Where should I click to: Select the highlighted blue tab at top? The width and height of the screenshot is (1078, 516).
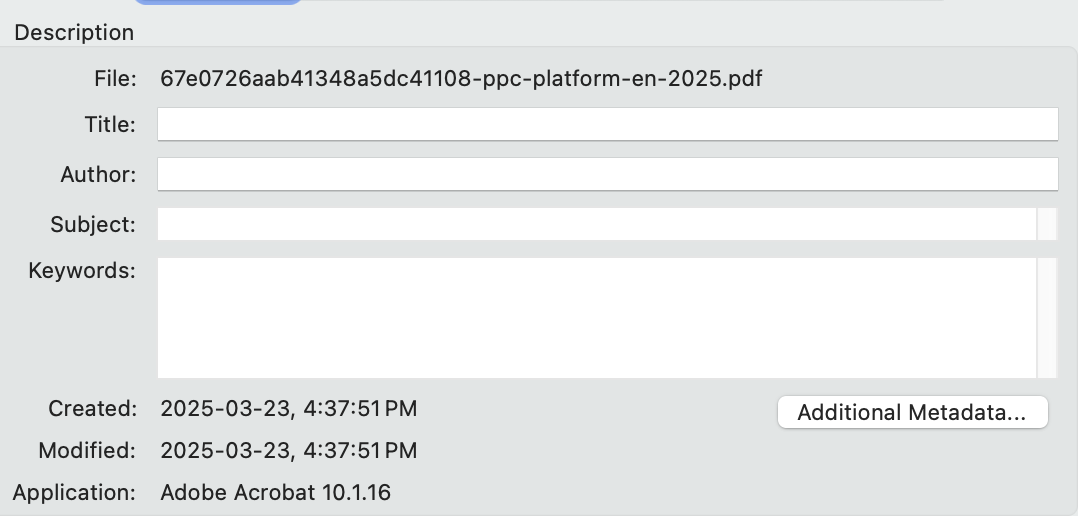click(218, 2)
